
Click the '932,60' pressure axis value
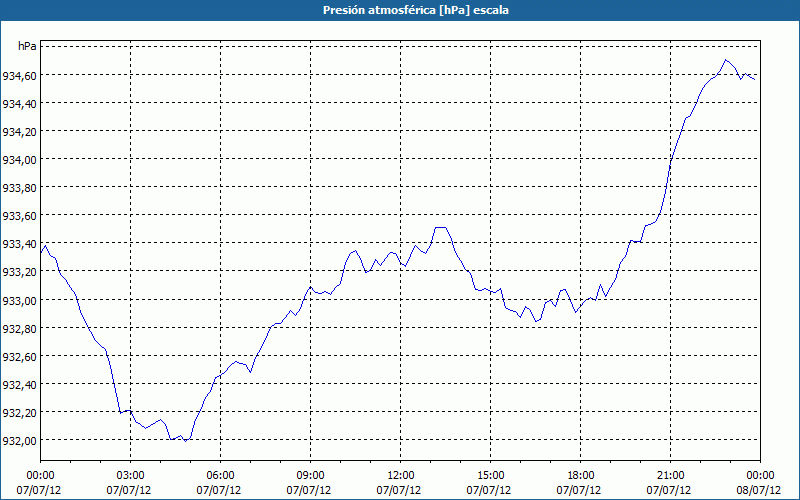(x=19, y=357)
